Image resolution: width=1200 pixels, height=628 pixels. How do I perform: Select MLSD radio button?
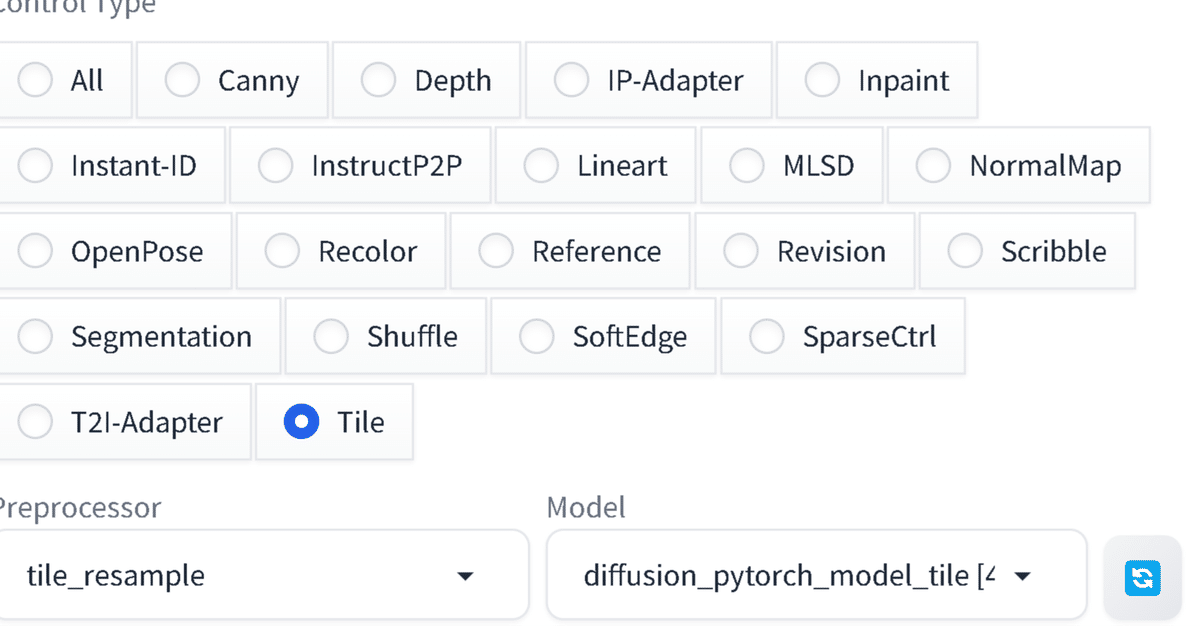pyautogui.click(x=747, y=165)
